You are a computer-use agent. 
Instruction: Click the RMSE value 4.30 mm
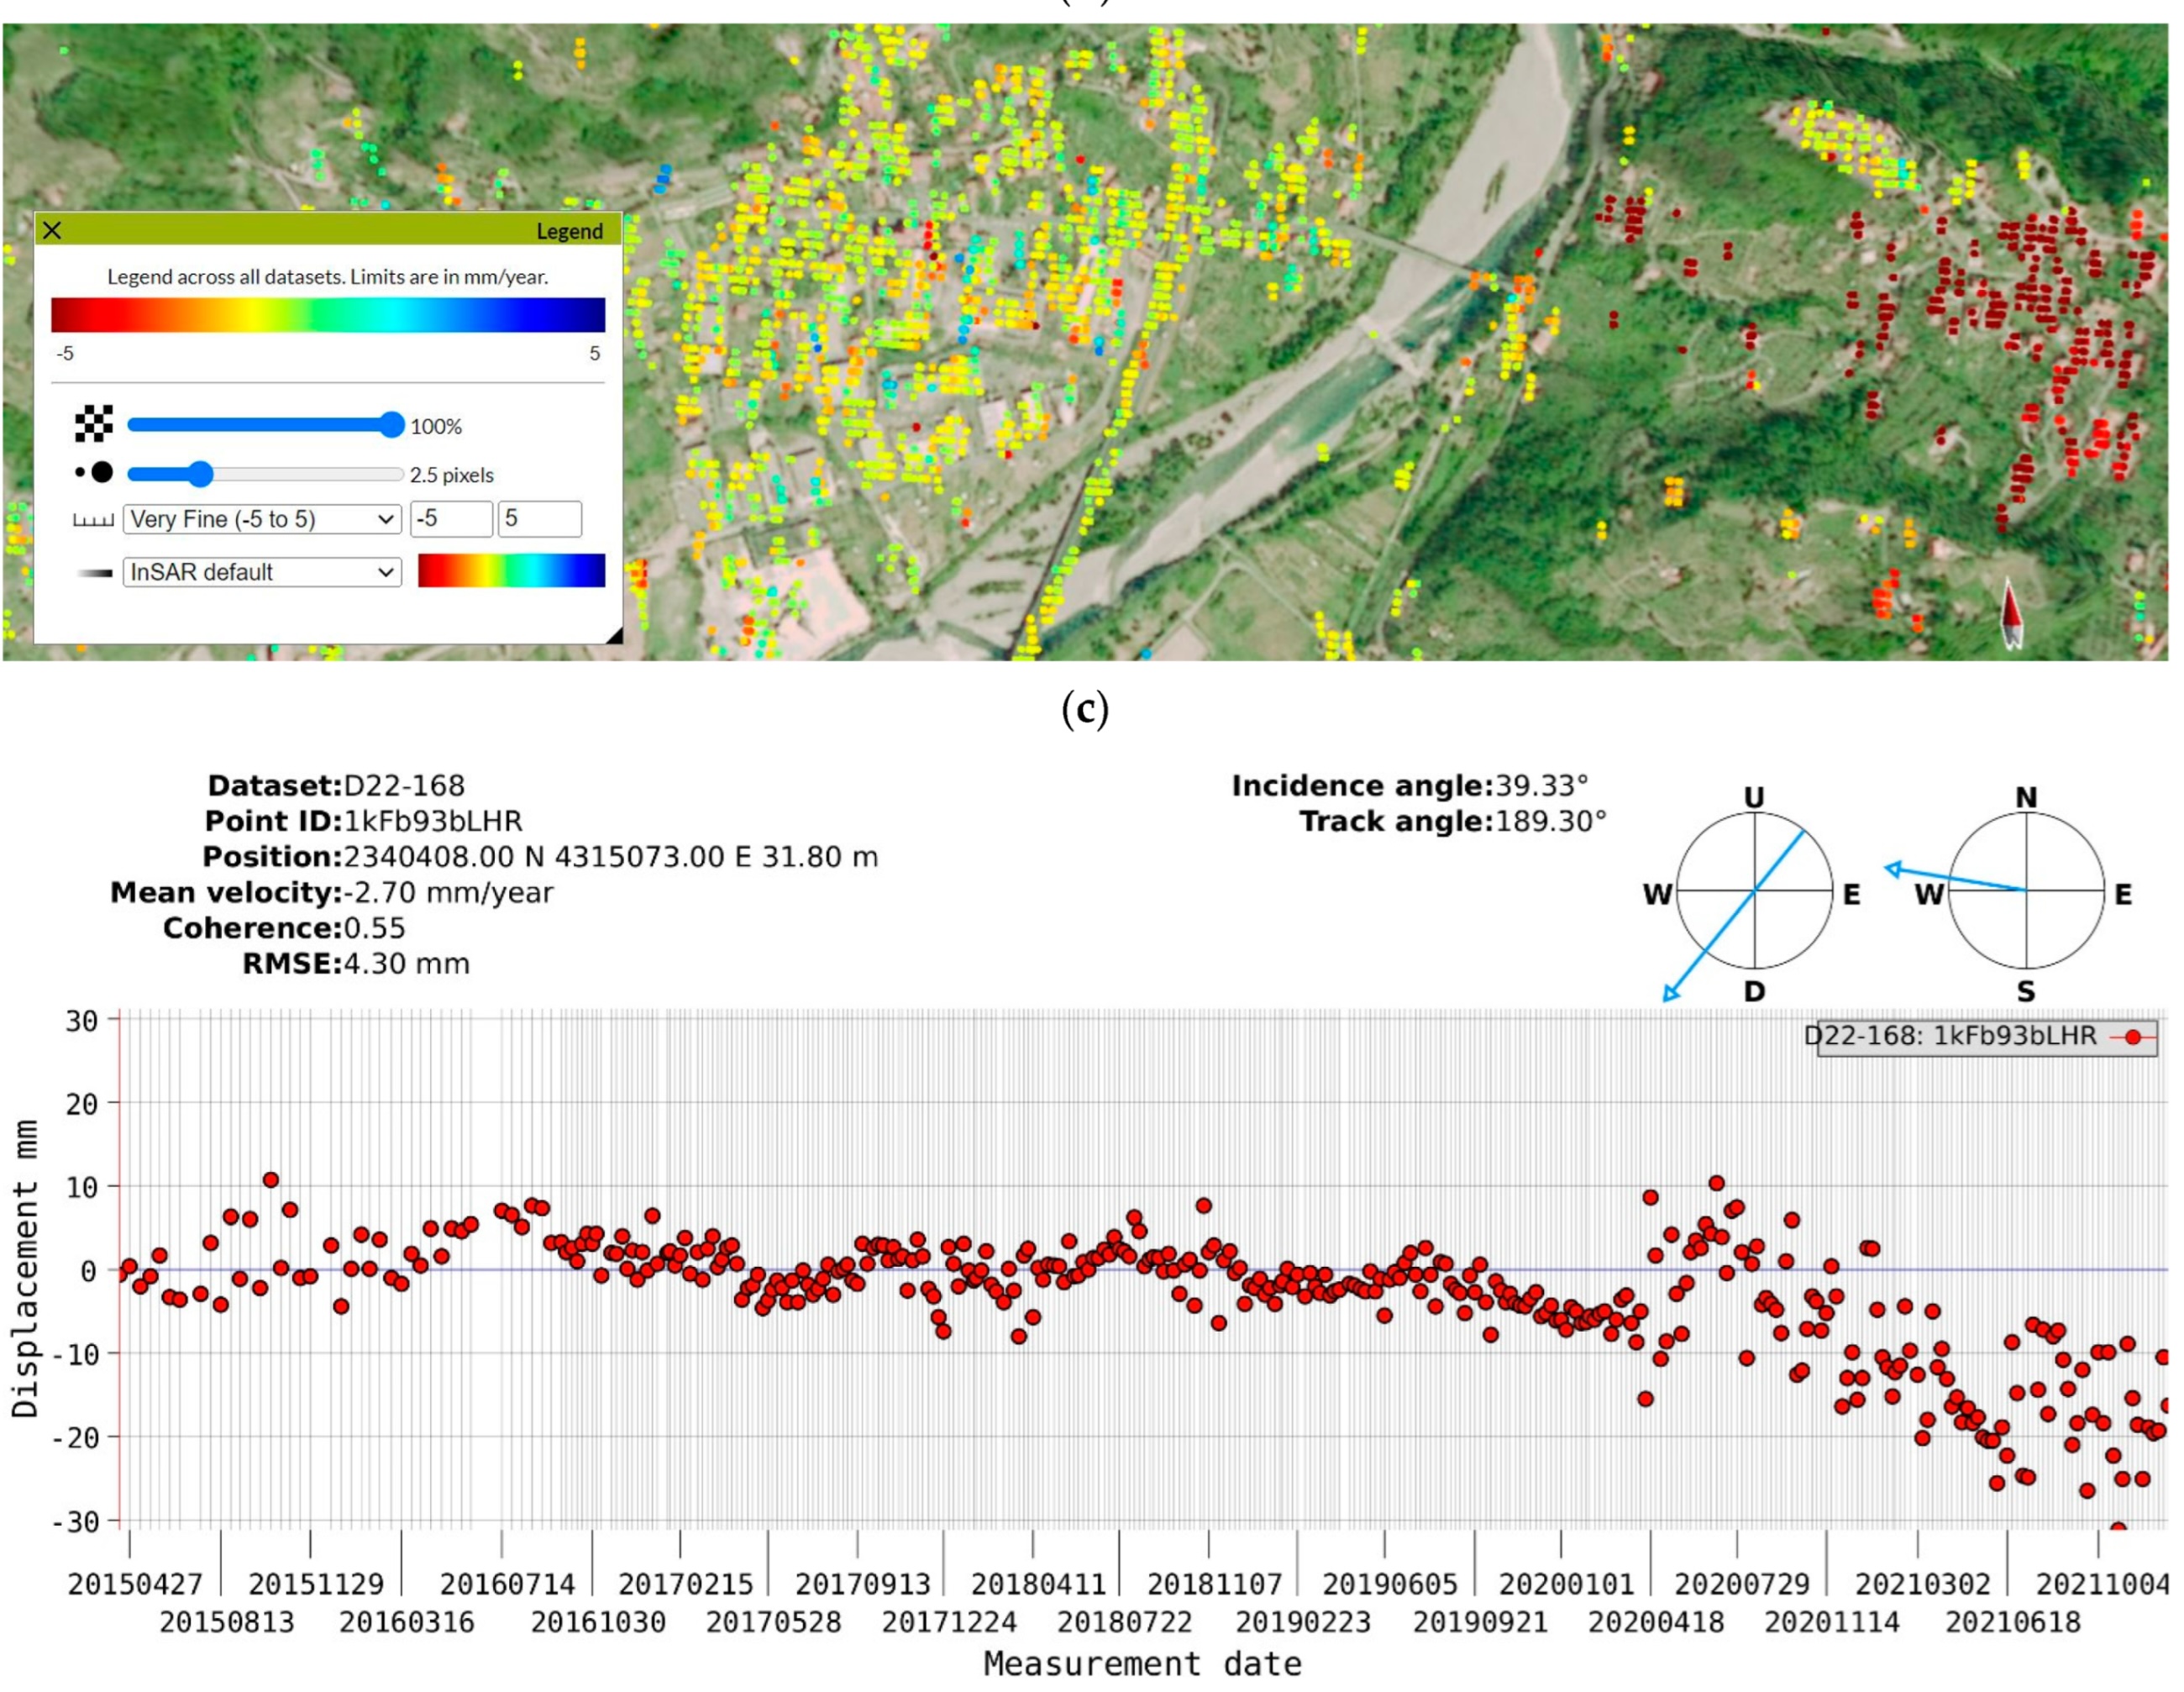click(406, 965)
